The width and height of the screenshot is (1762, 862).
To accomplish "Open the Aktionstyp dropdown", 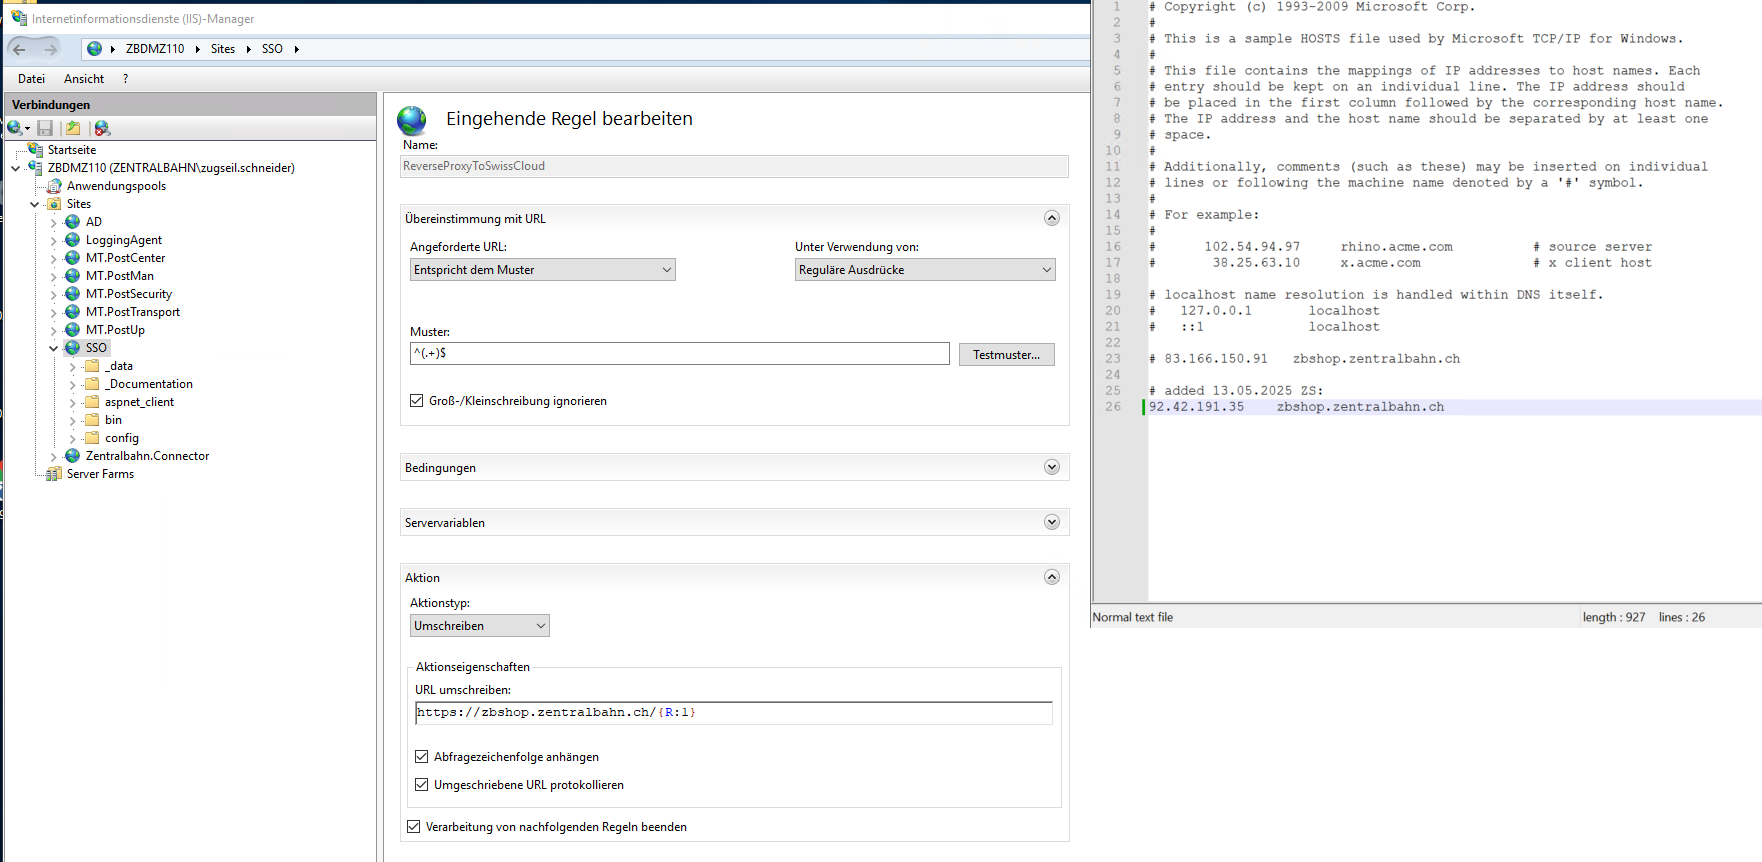I will click(x=479, y=626).
